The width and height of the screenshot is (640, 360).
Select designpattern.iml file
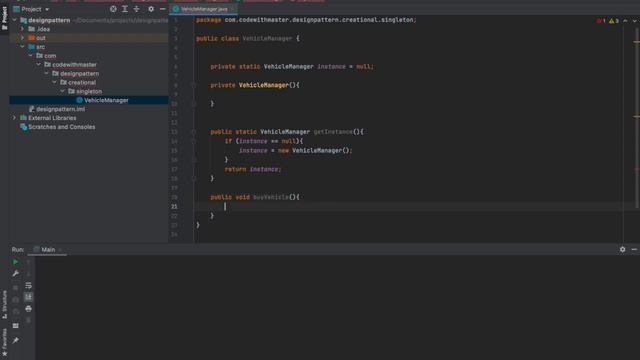coord(57,109)
